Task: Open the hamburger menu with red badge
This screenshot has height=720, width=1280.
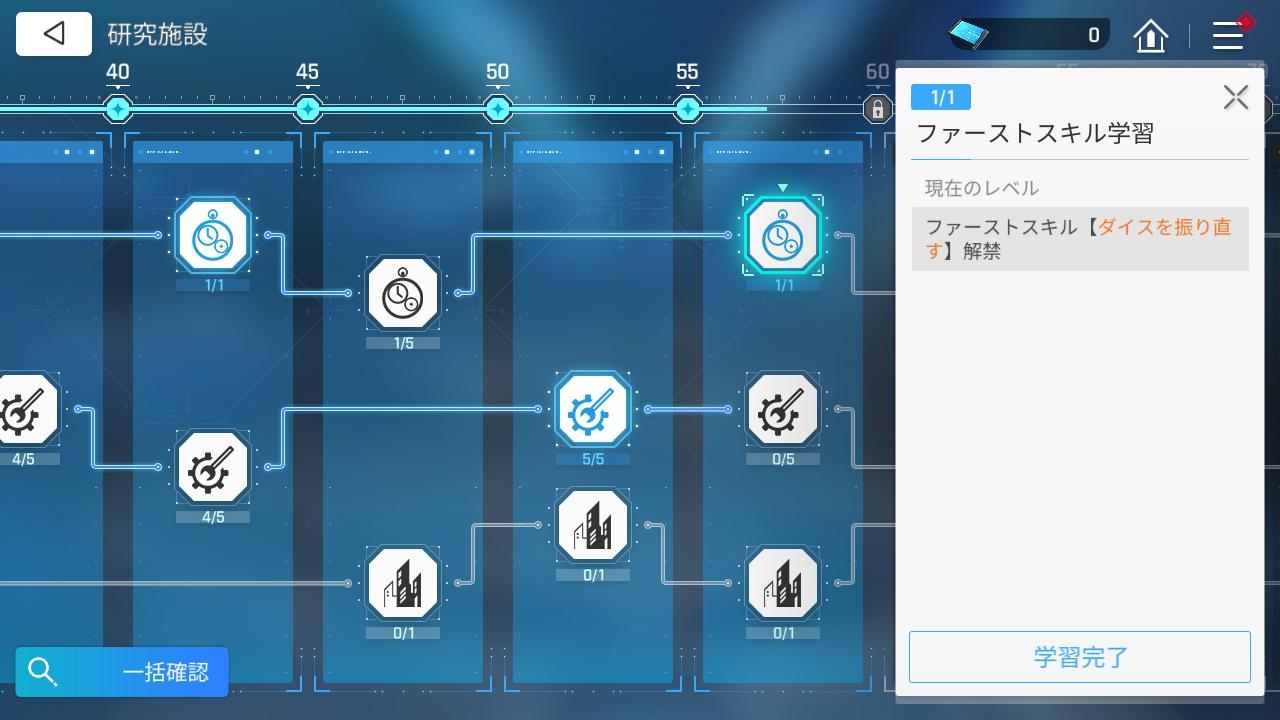Action: [x=1228, y=36]
